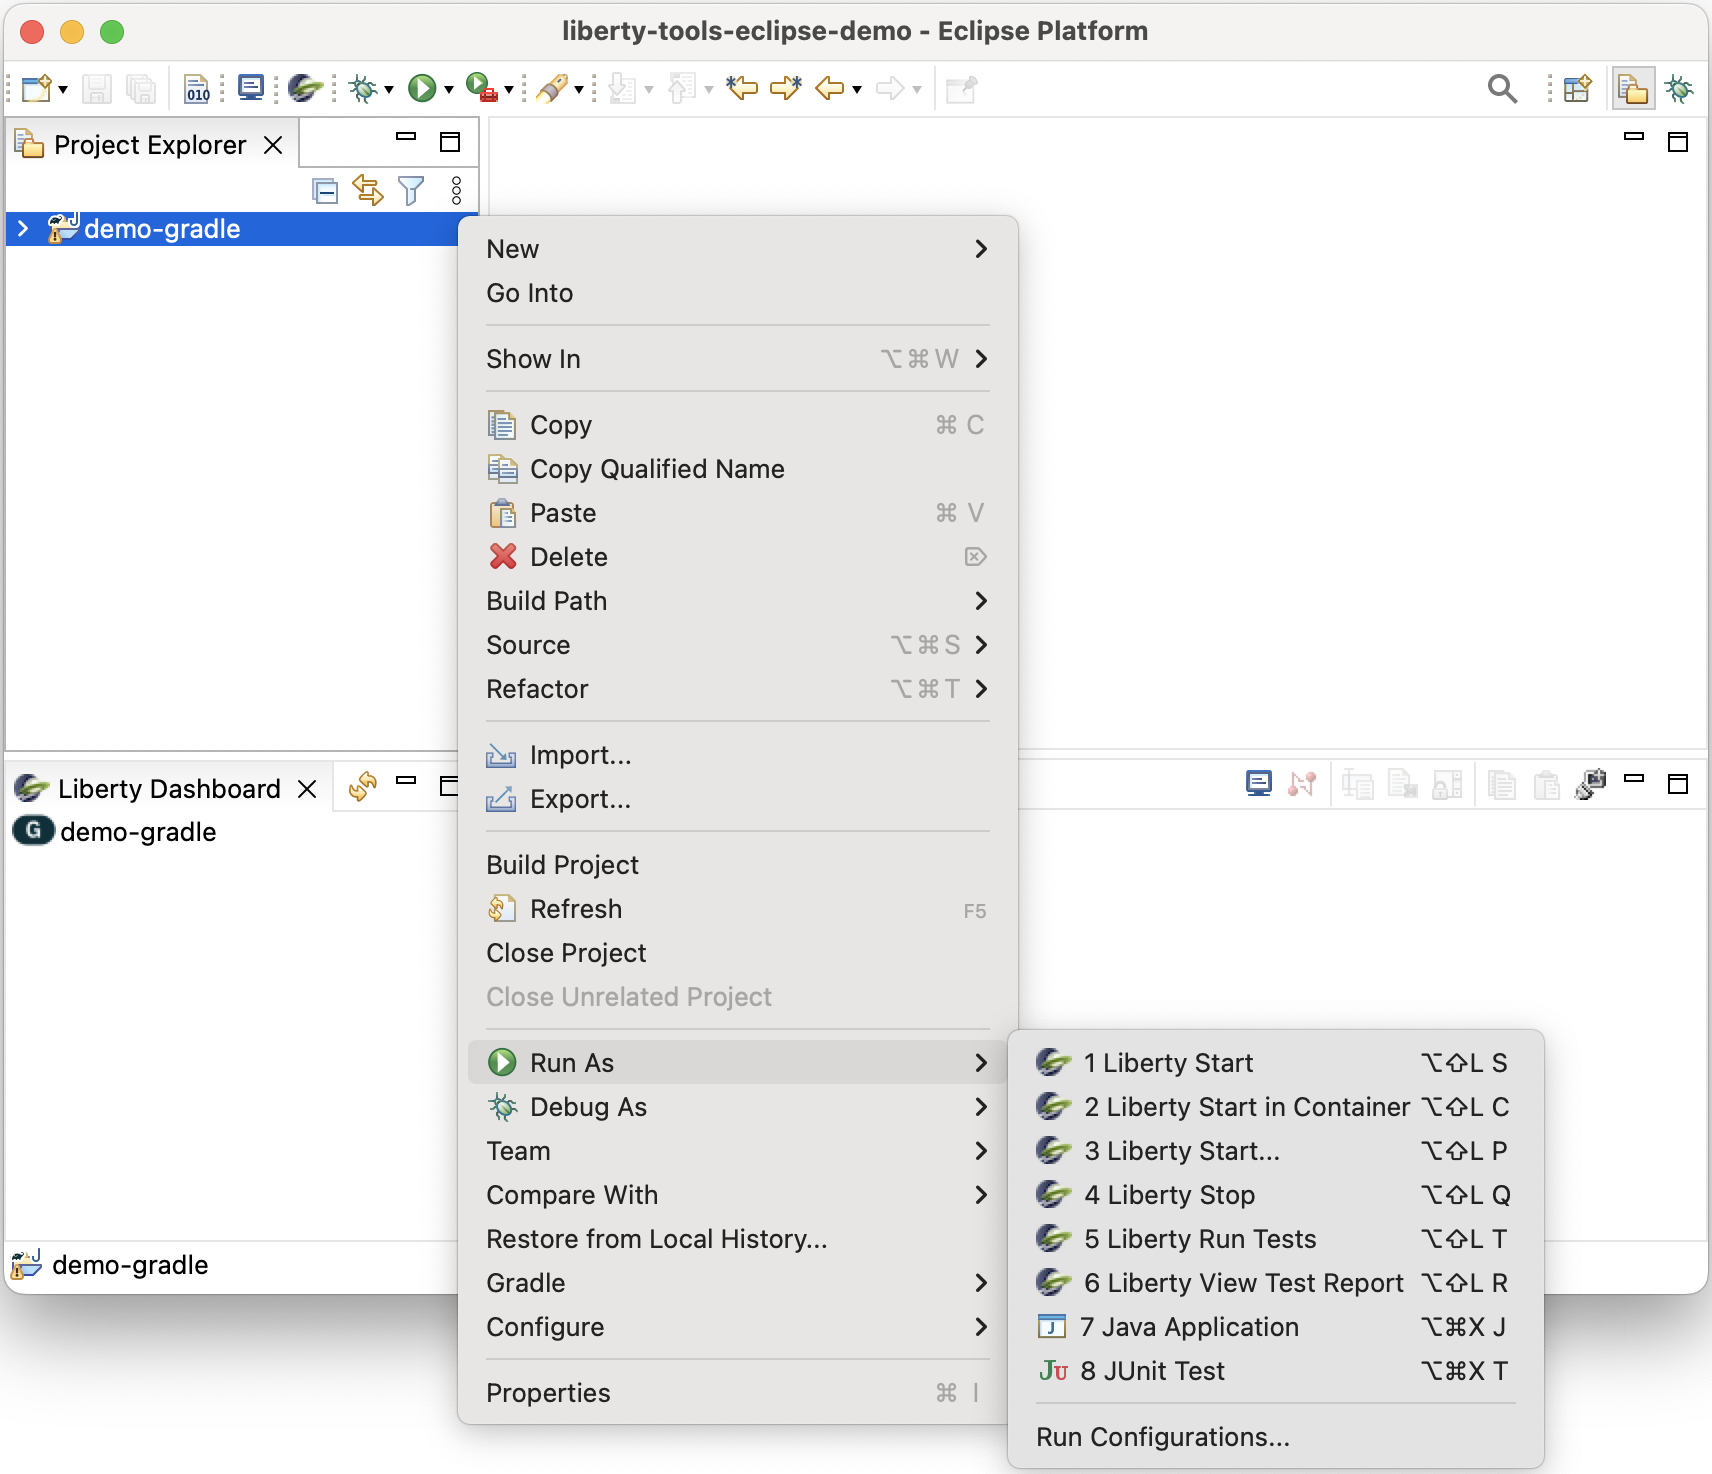Switch to the Liberty Dashboard tab
The height and width of the screenshot is (1474, 1712).
(x=169, y=789)
